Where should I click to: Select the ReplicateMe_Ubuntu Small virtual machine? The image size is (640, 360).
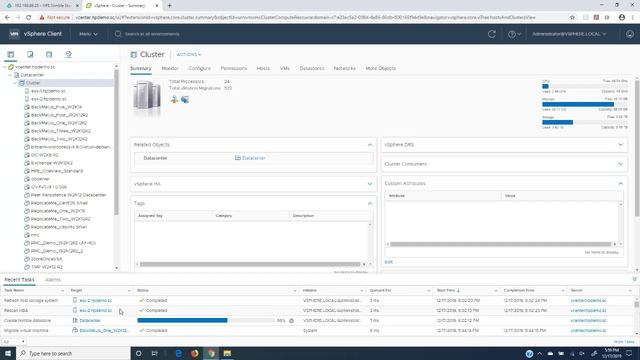[x=59, y=227]
